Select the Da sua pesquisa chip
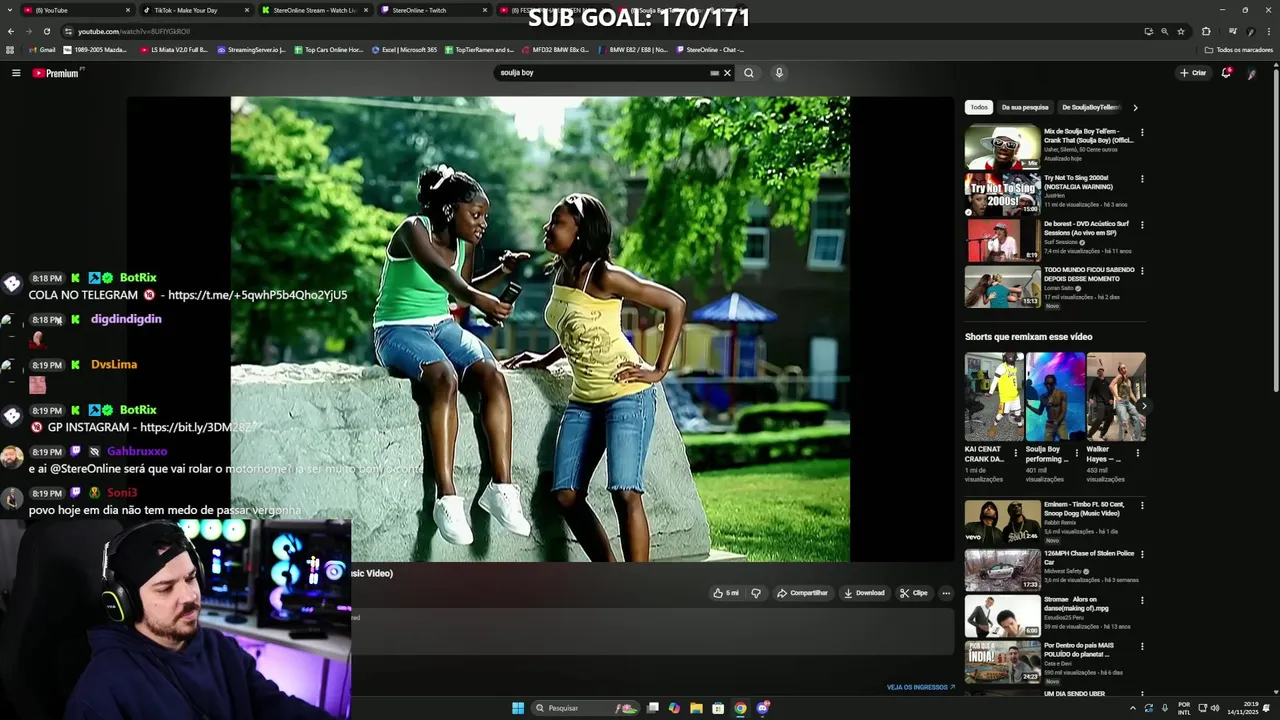The image size is (1280, 720). point(1025,107)
